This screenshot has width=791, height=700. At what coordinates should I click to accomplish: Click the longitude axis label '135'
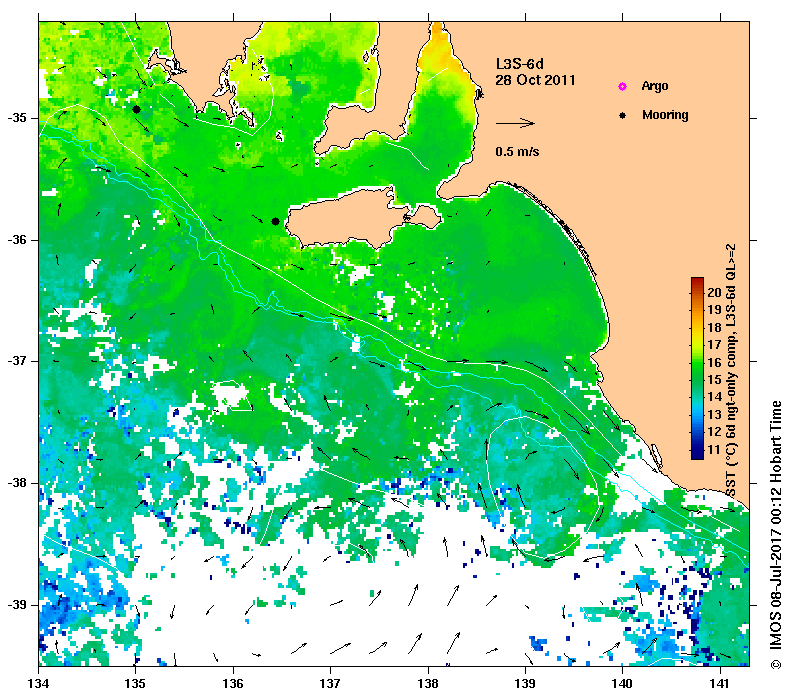(x=135, y=684)
